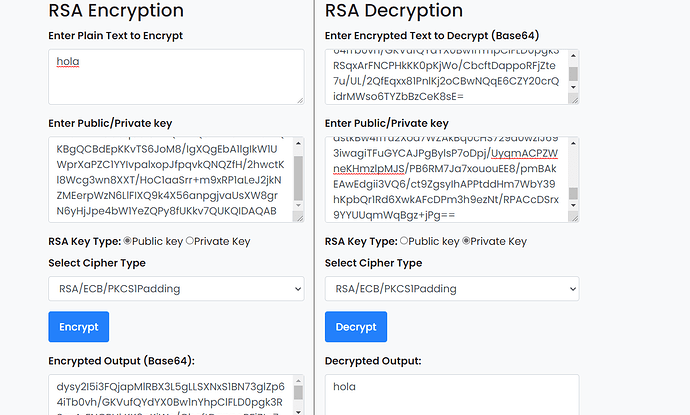This screenshot has width=690, height=415.
Task: Click the resize grip of the plain text box
Action: pos(298,99)
